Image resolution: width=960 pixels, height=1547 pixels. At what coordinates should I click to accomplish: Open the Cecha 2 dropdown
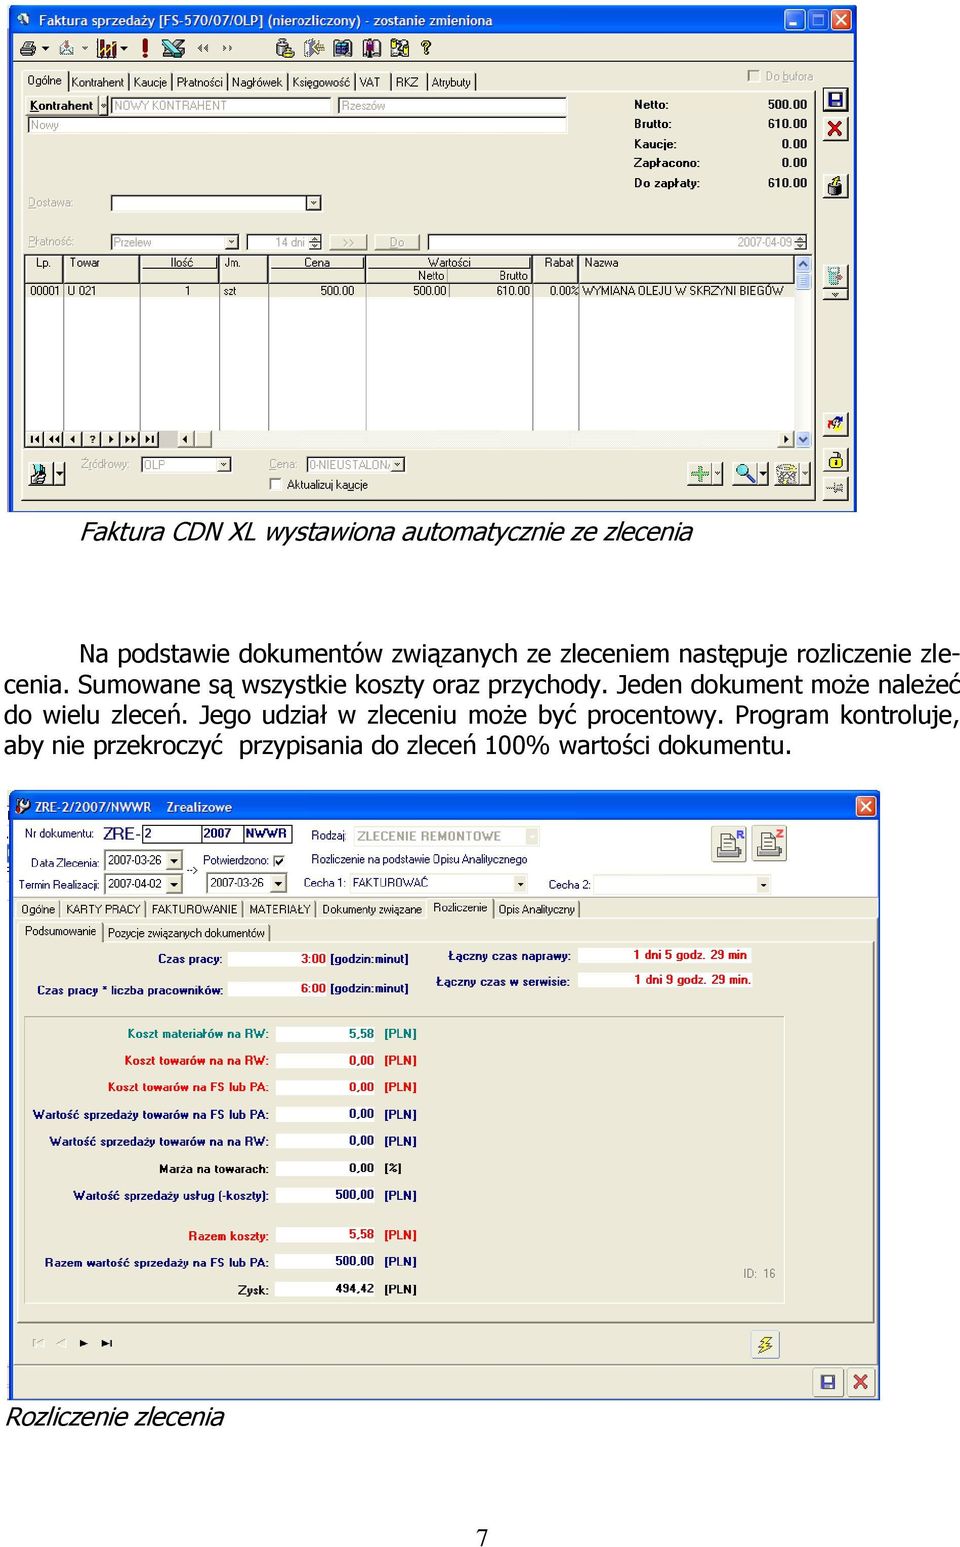tap(763, 885)
